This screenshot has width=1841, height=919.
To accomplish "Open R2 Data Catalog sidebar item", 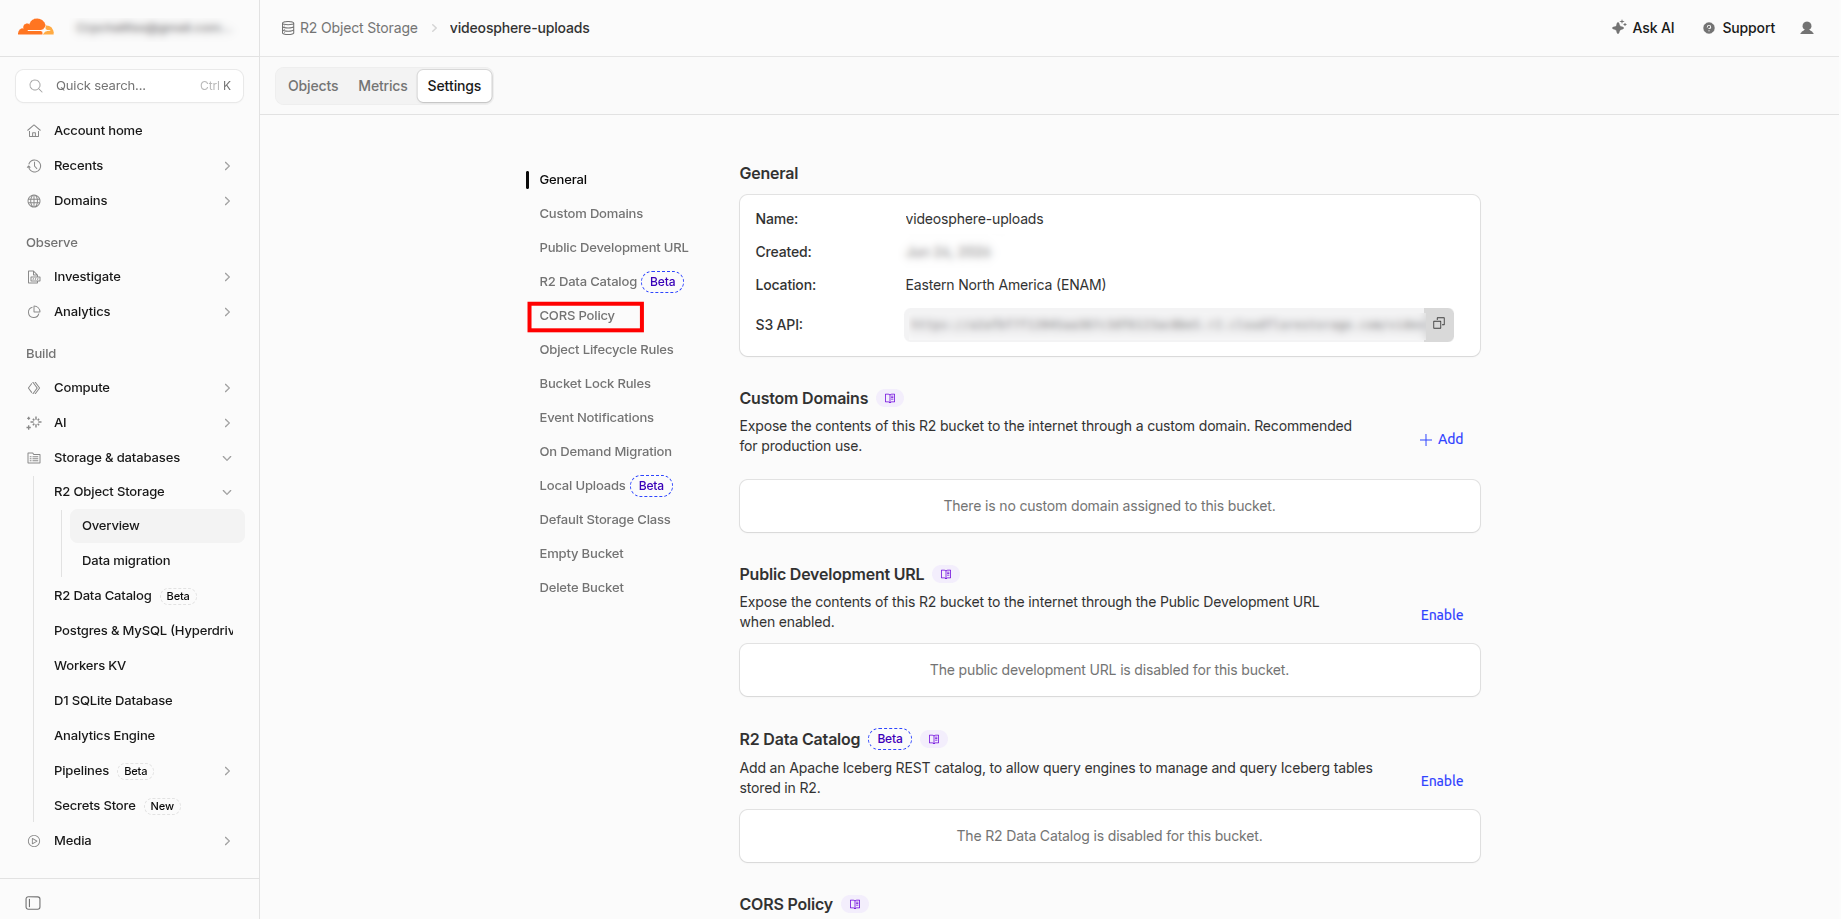I will tap(103, 596).
